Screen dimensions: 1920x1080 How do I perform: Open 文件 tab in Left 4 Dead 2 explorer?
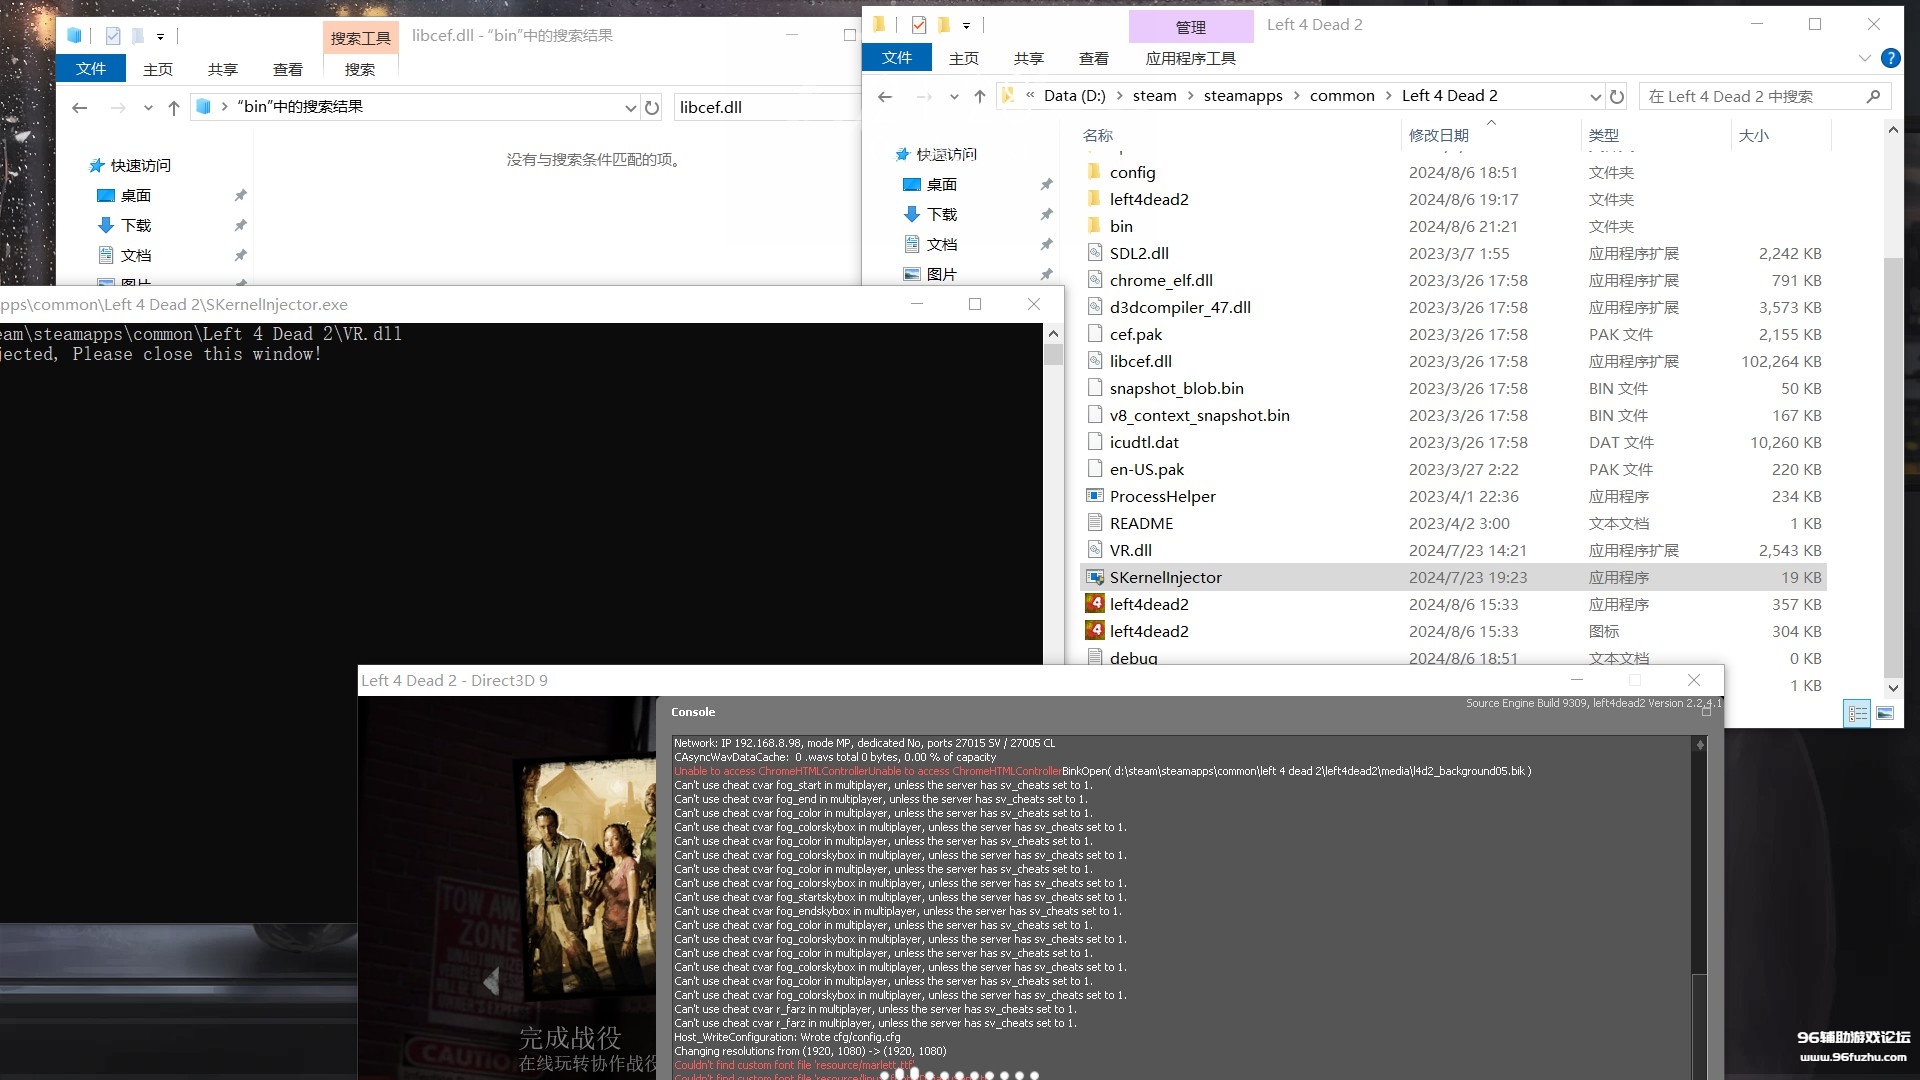pos(897,58)
